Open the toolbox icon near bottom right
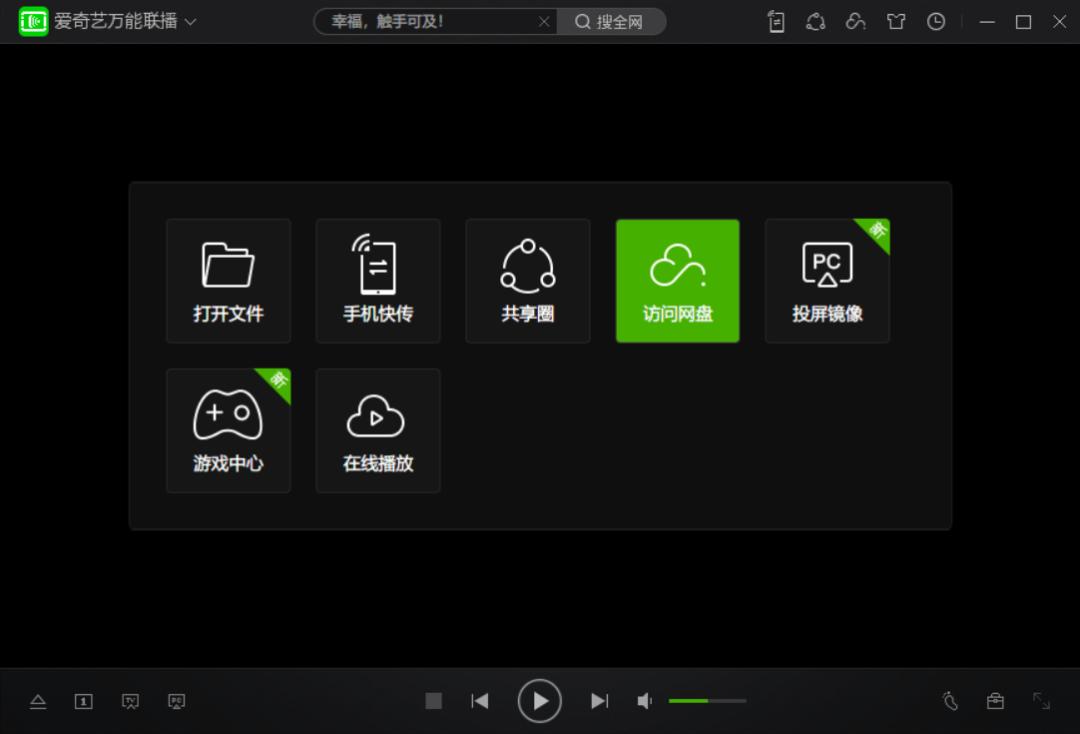The height and width of the screenshot is (734, 1080). pos(995,701)
